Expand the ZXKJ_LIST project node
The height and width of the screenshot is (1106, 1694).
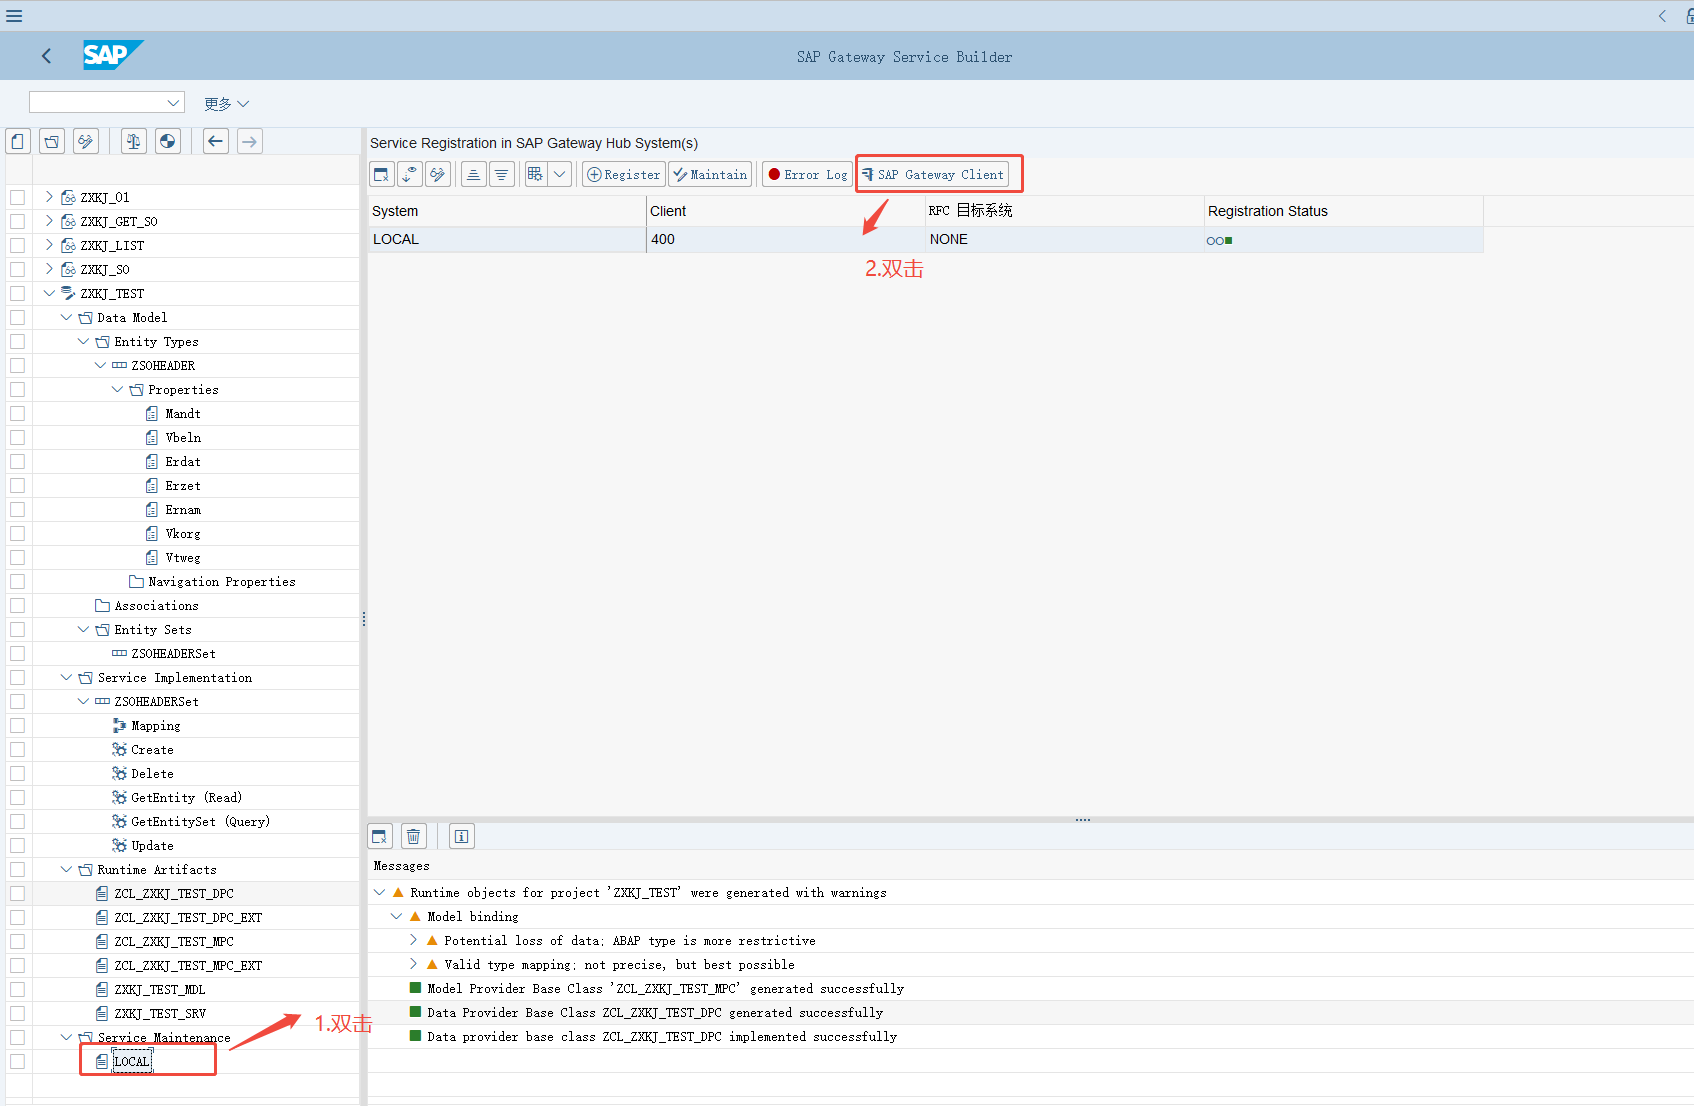pos(49,245)
